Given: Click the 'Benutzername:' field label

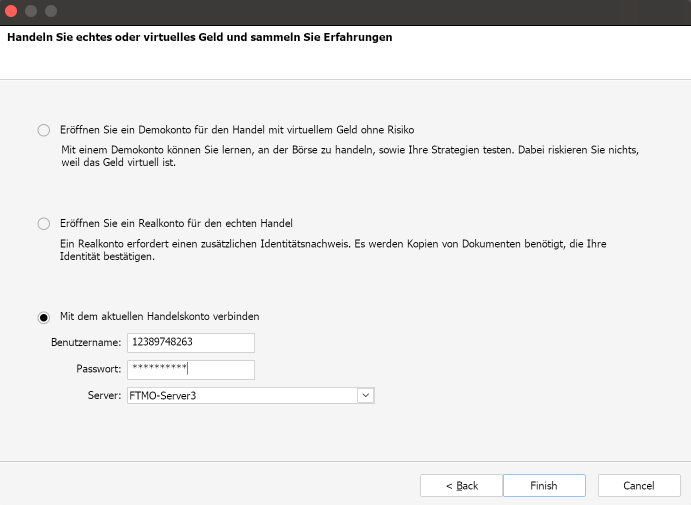Looking at the screenshot, I should point(86,343).
